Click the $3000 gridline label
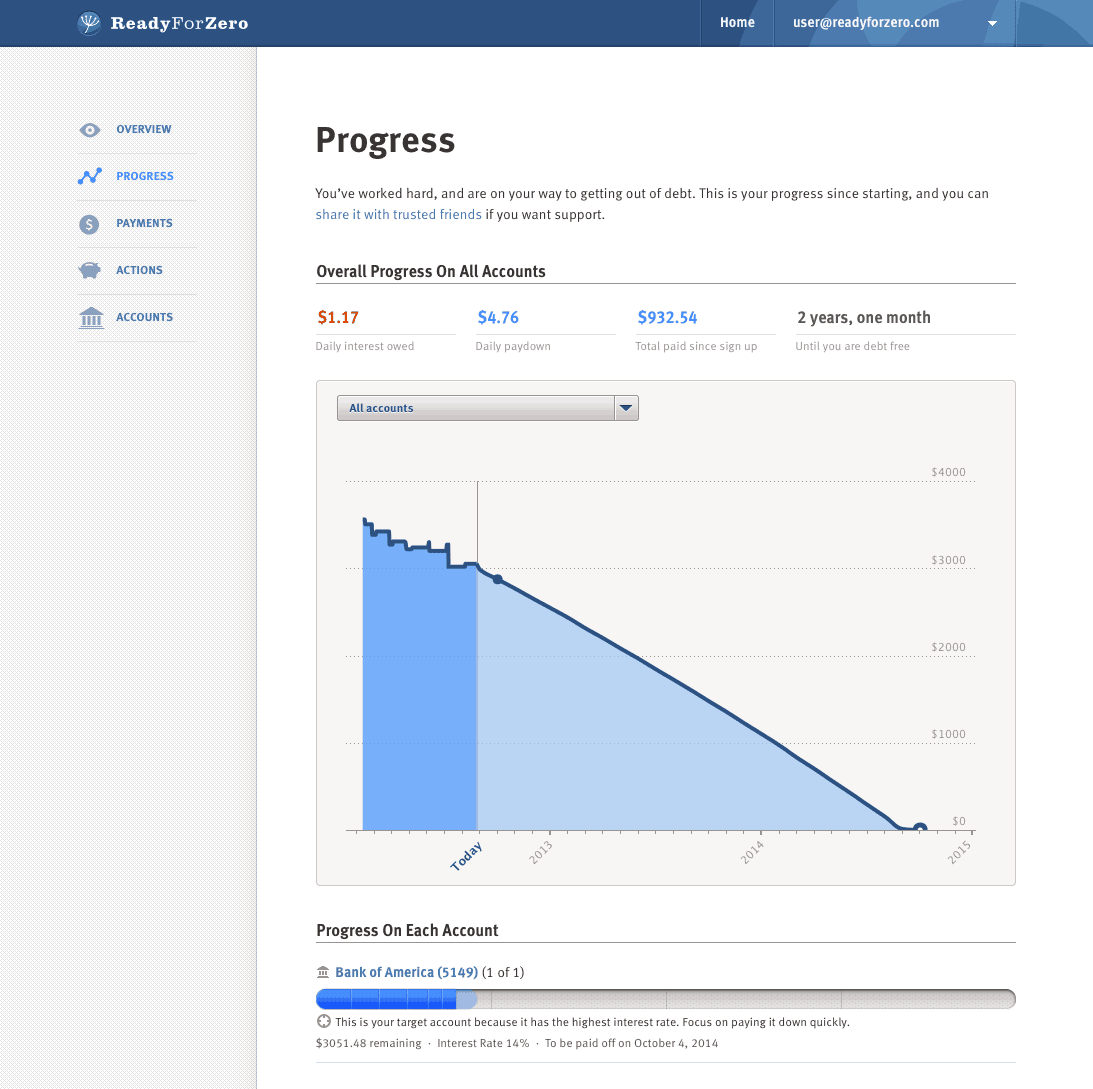 point(949,560)
